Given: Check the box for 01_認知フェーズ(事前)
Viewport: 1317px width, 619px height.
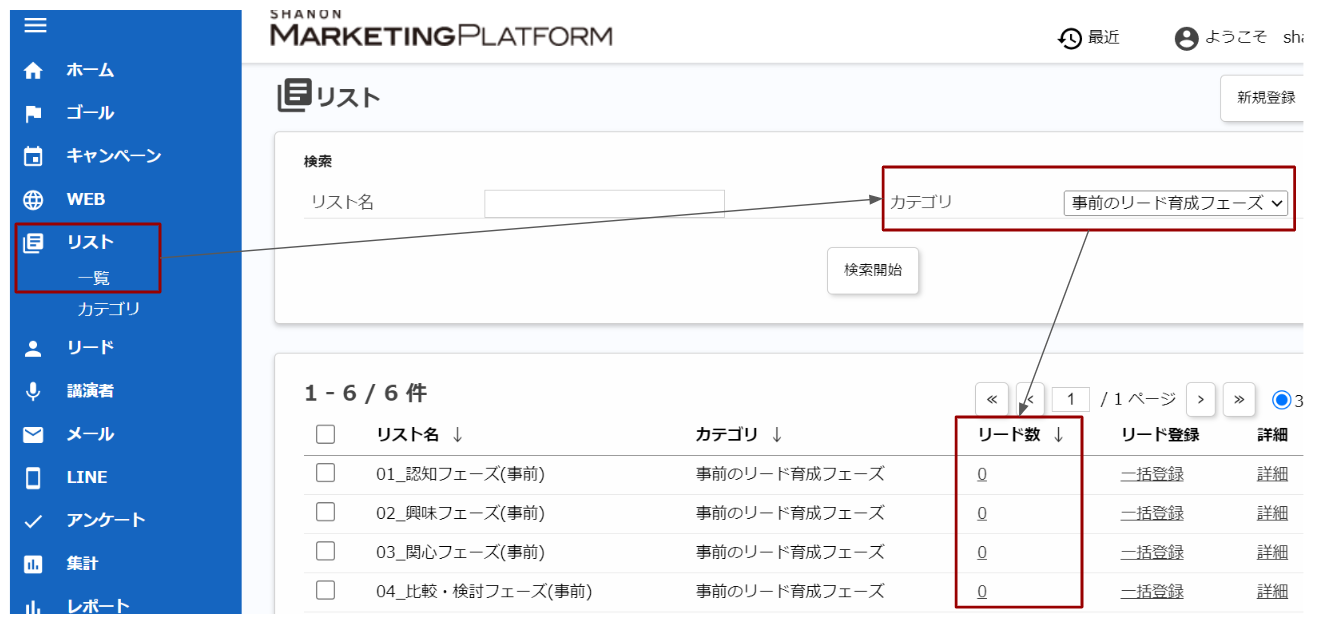Looking at the screenshot, I should pyautogui.click(x=325, y=473).
